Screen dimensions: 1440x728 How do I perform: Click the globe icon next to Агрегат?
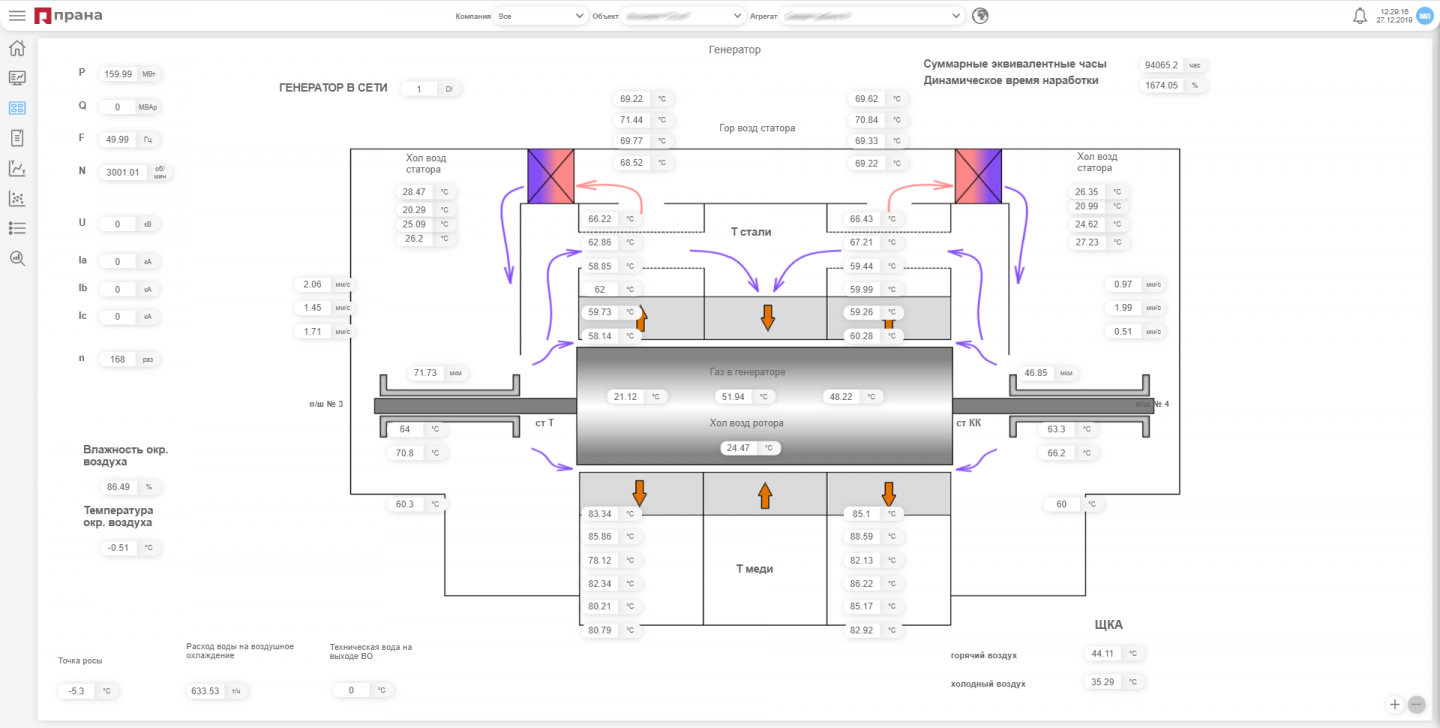pos(981,15)
